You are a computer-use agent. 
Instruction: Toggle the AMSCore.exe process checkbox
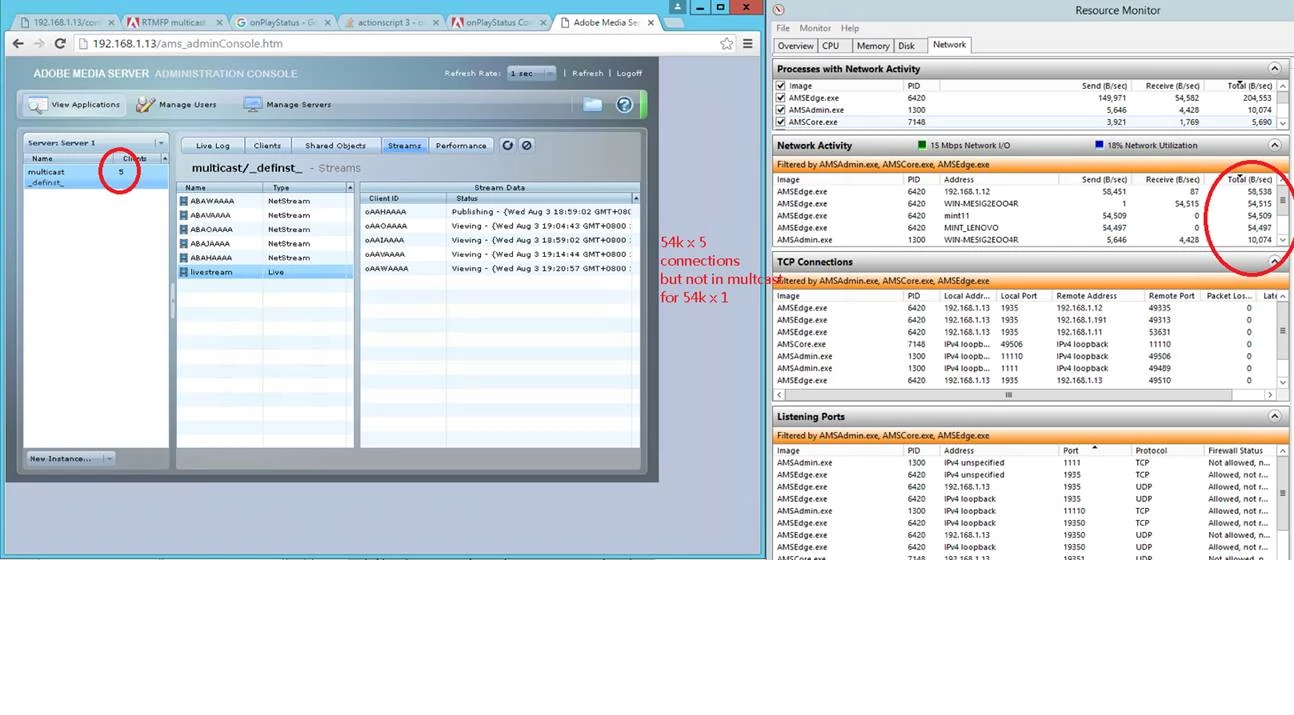click(781, 122)
